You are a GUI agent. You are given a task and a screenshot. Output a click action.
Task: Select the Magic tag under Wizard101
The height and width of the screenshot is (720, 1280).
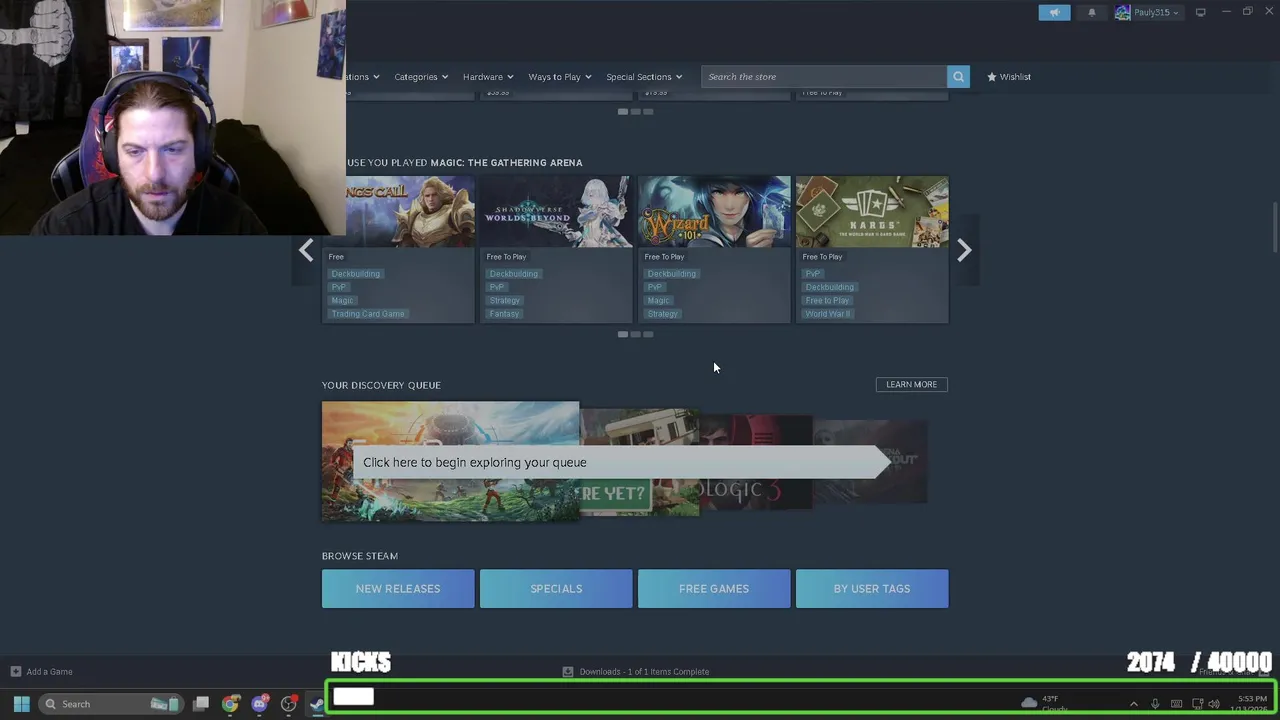658,300
